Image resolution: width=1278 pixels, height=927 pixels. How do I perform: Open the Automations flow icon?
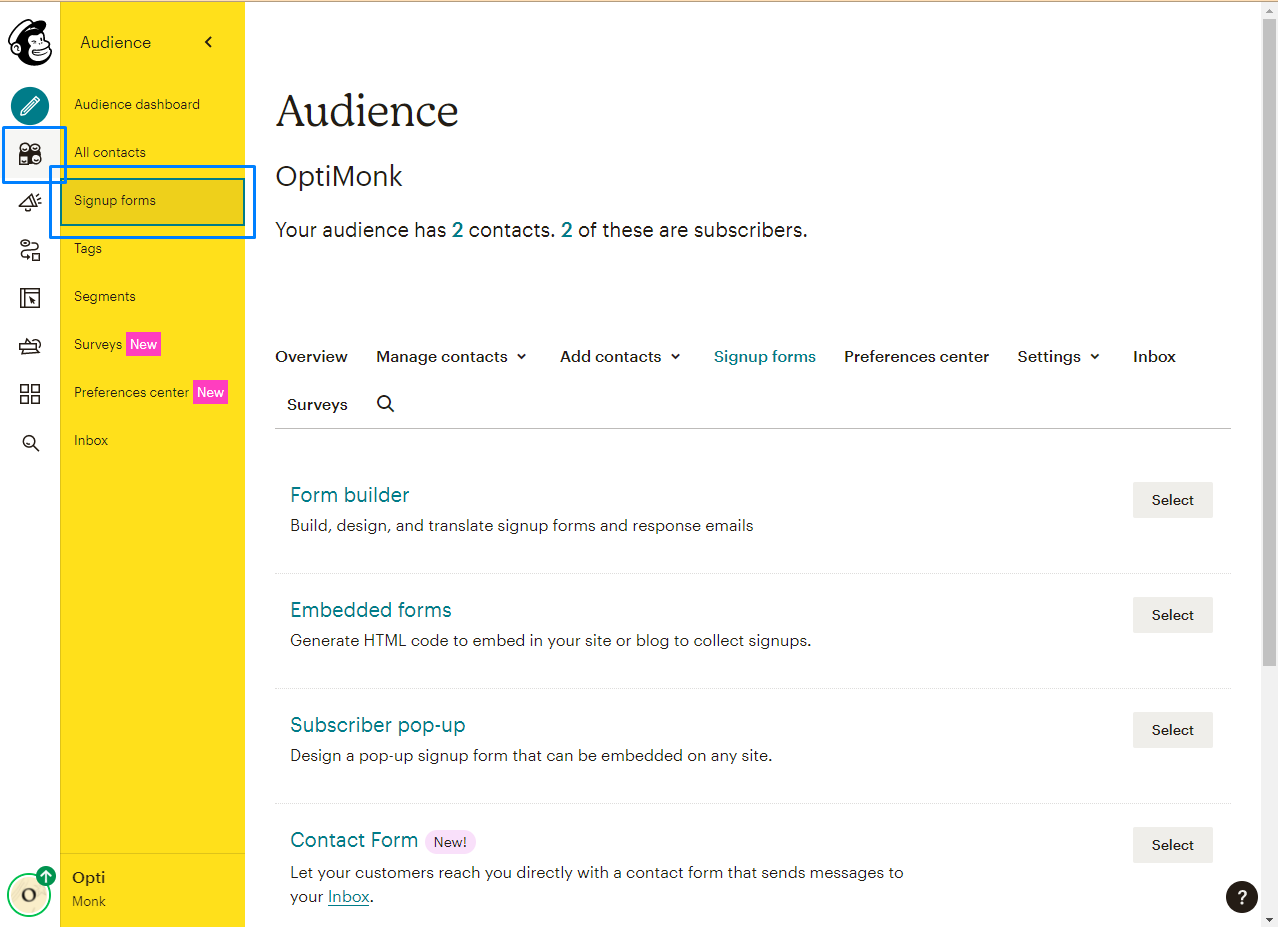click(30, 250)
